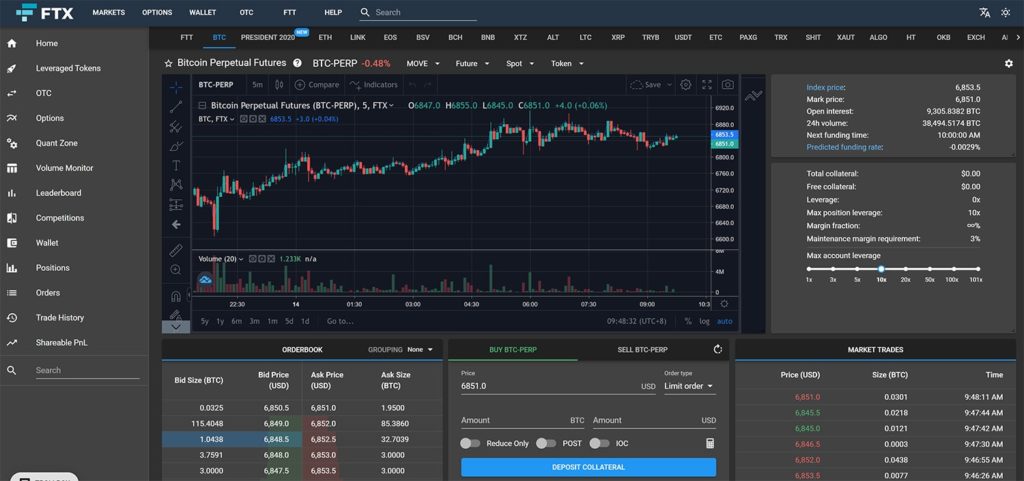This screenshot has width=1024, height=481.
Task: Switch to the SELL BTC-PERP tab
Action: pos(643,350)
